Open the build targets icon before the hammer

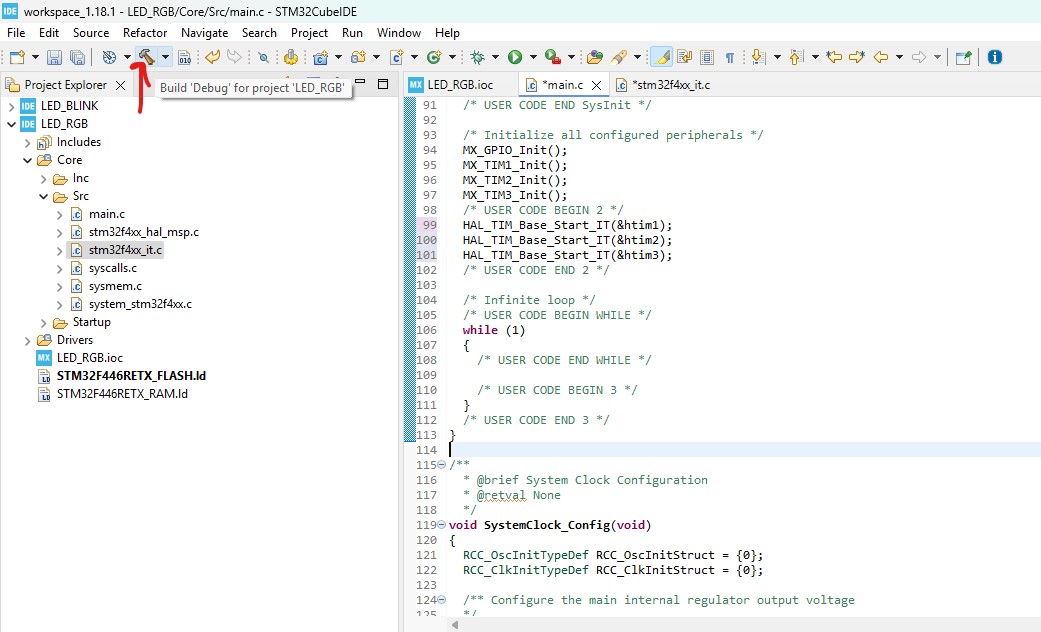point(109,57)
